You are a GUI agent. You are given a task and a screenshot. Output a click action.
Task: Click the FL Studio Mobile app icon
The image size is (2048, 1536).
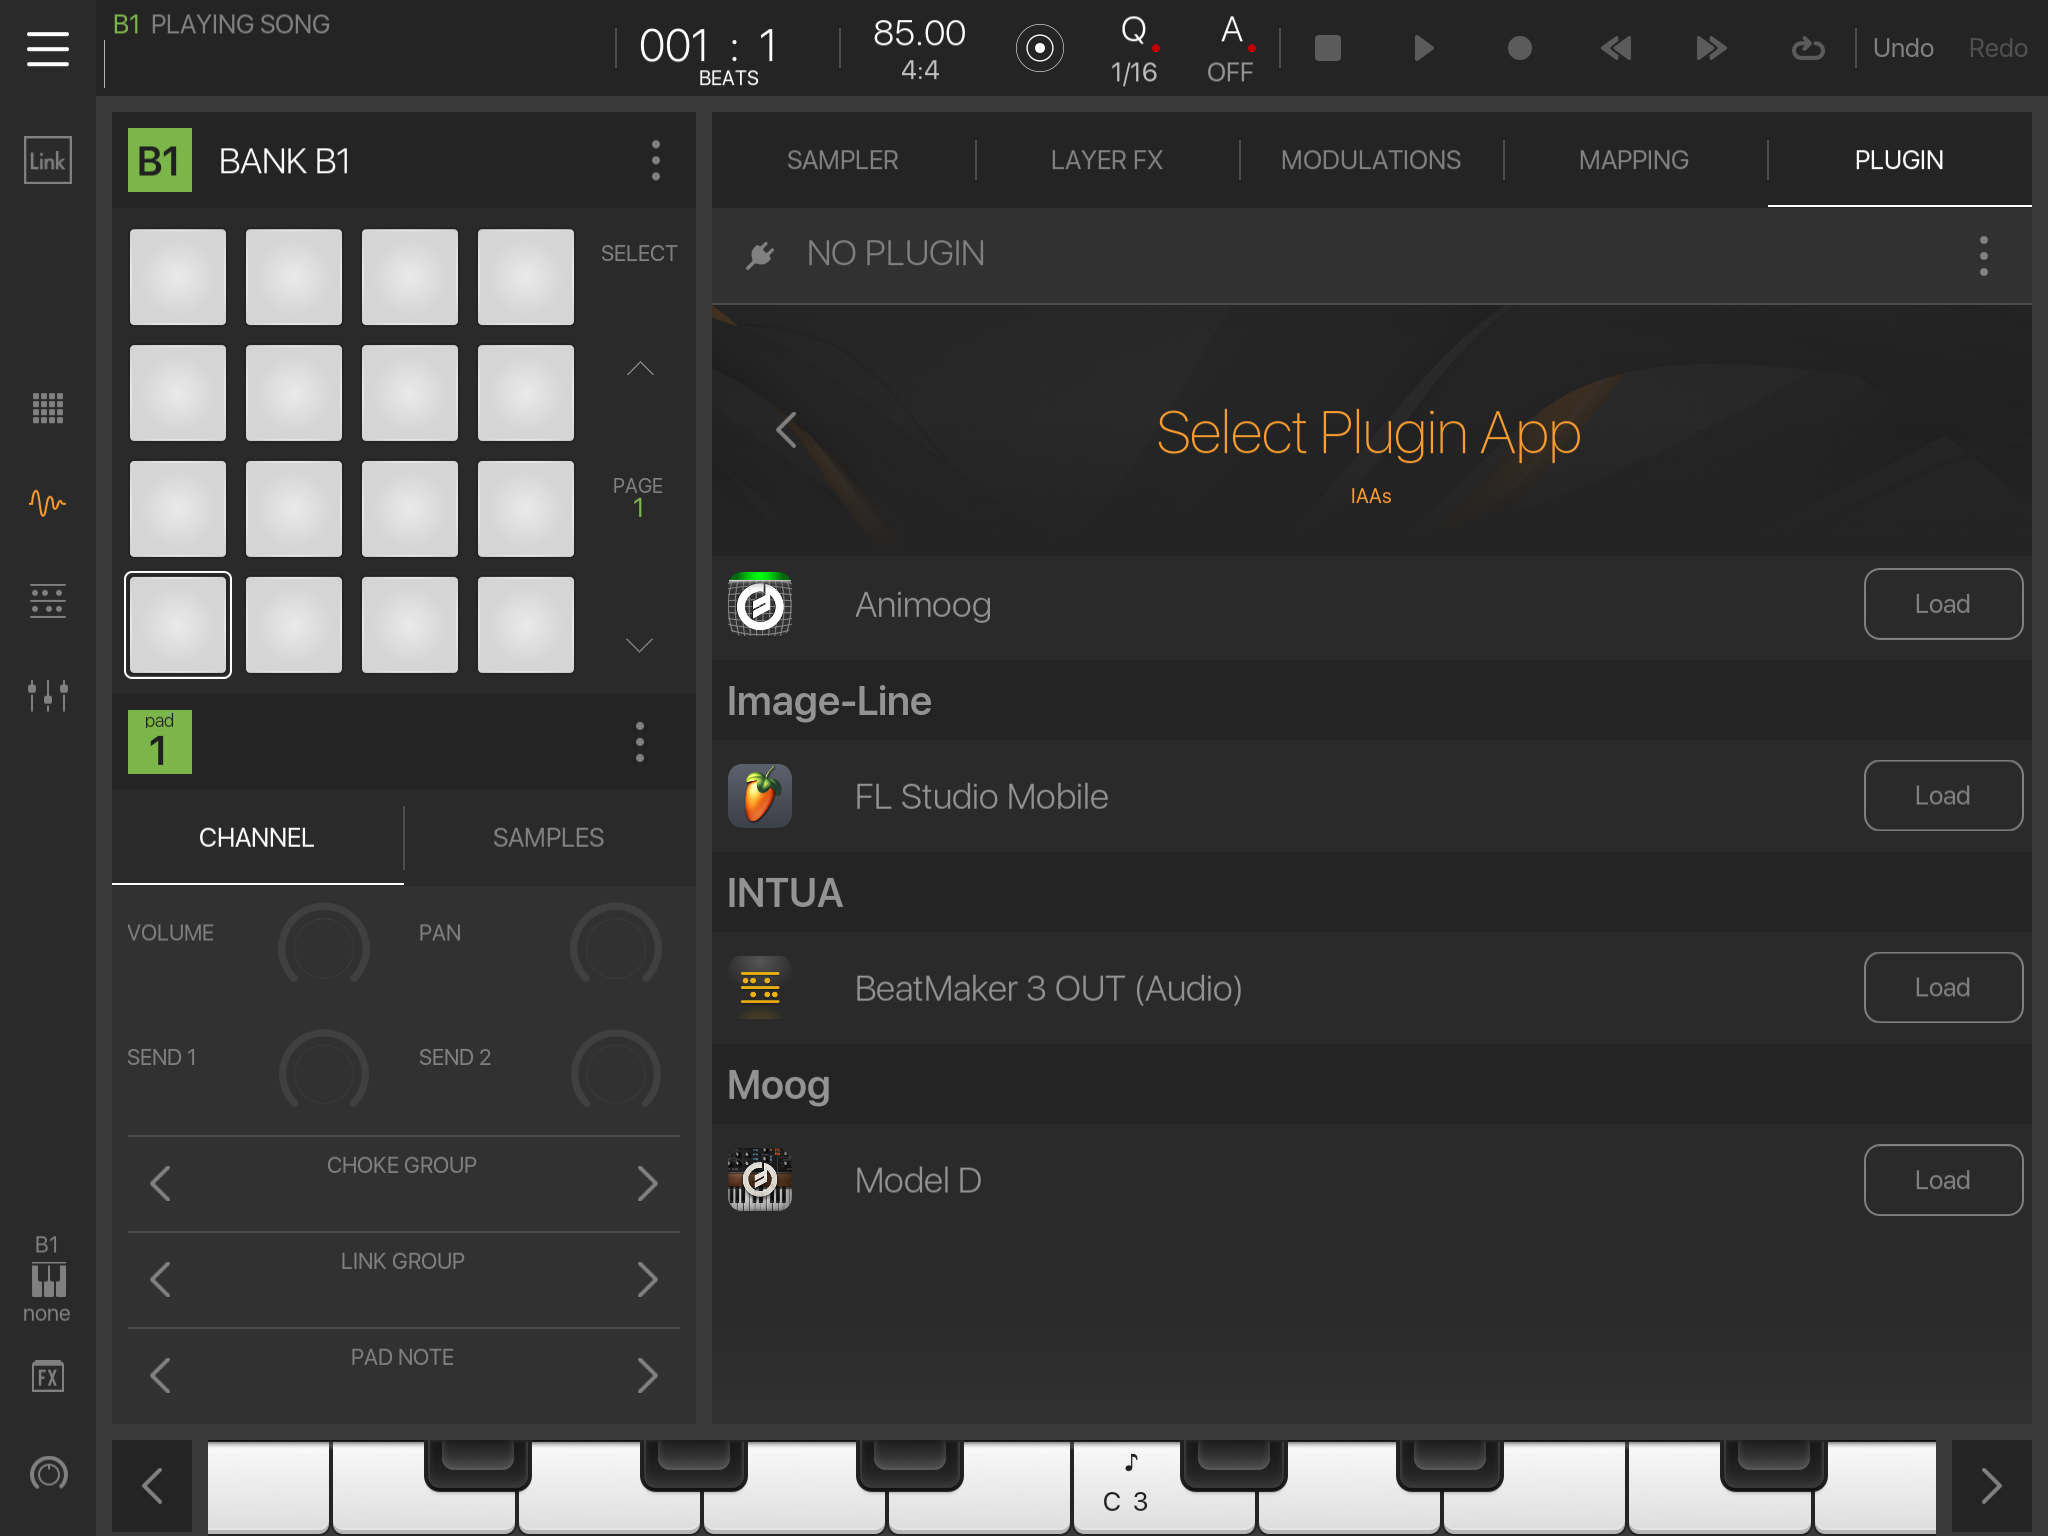pyautogui.click(x=760, y=796)
